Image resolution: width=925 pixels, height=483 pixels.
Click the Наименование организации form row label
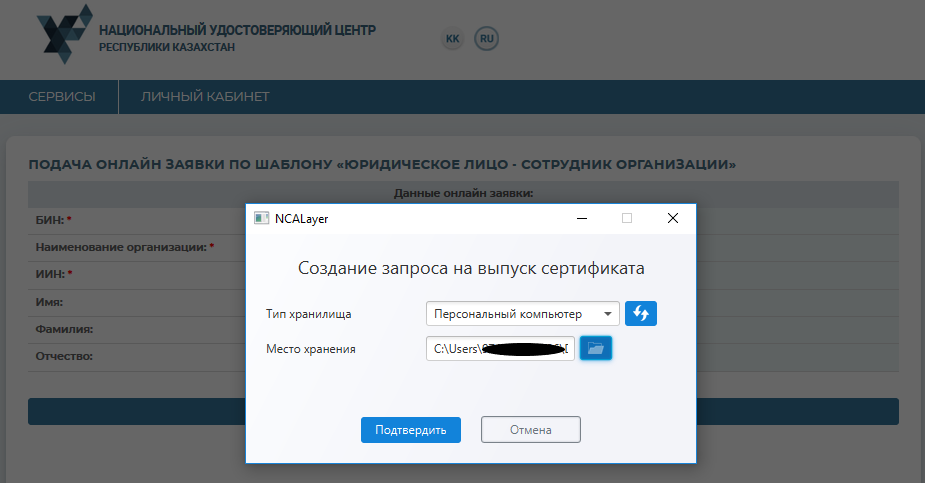122,246
